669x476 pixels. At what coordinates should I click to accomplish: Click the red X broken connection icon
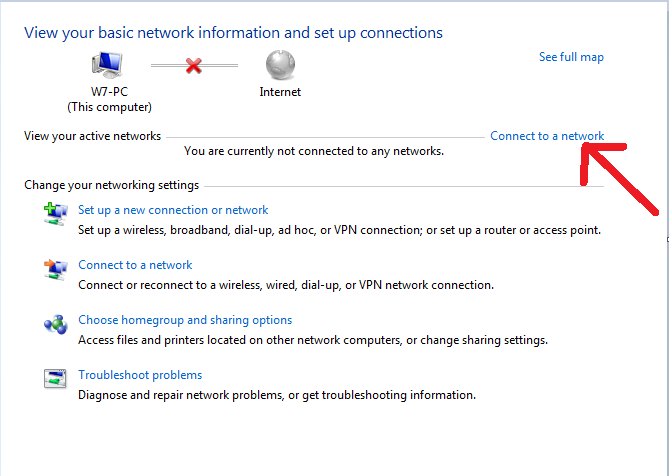194,66
